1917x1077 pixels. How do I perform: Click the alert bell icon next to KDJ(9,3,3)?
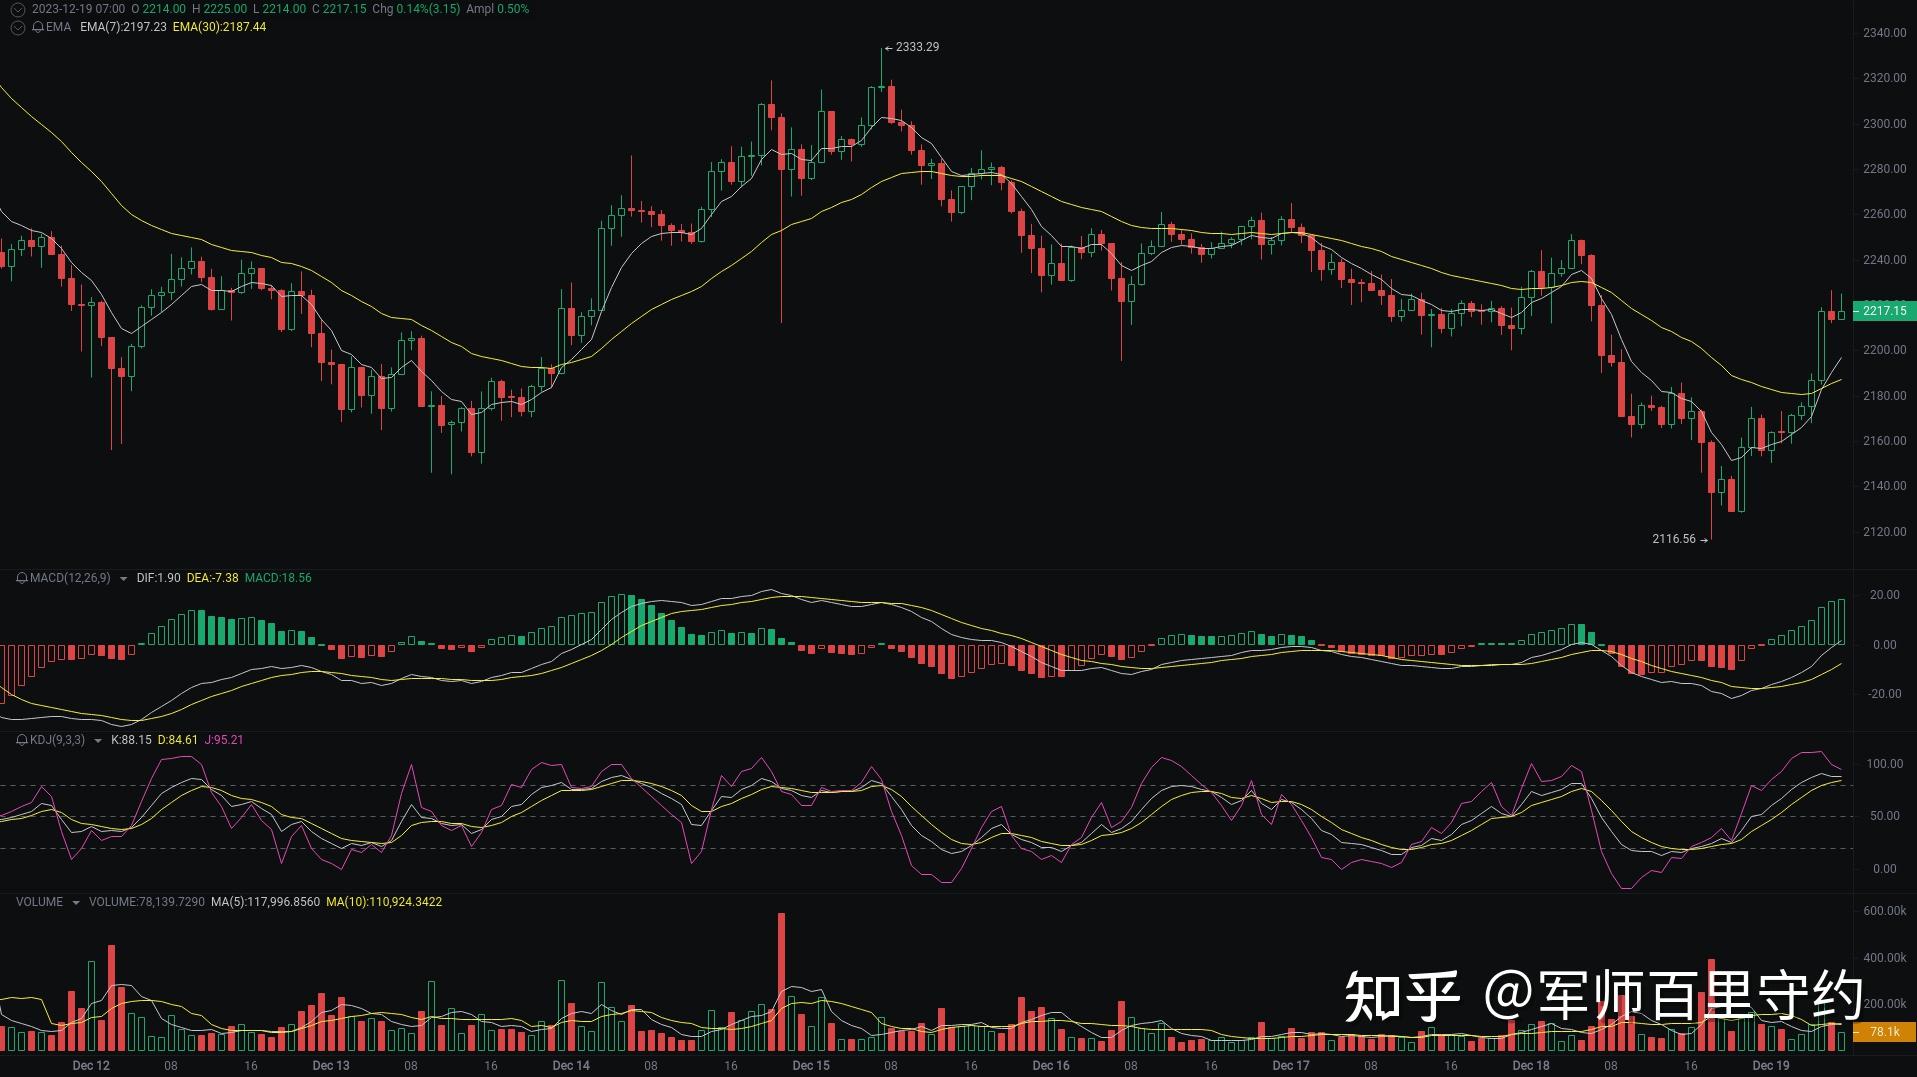(x=22, y=740)
